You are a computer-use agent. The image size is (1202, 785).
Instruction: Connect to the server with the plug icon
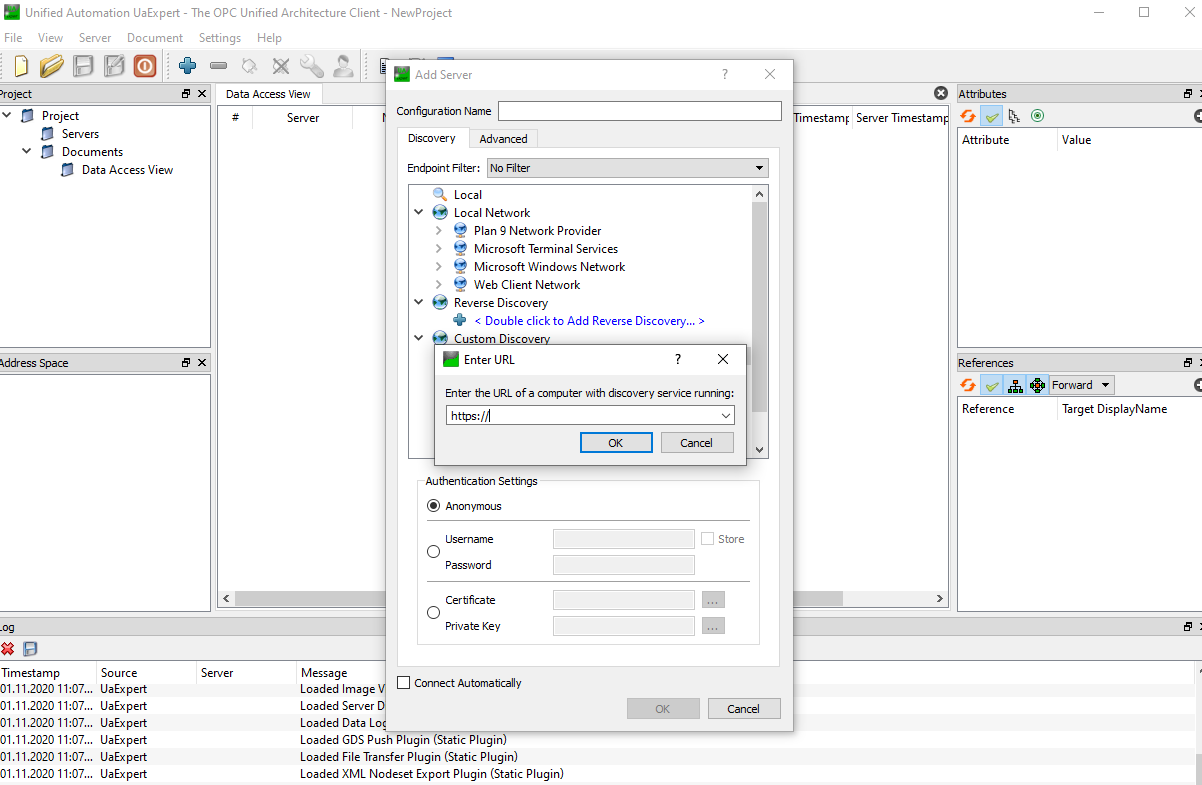click(x=249, y=66)
